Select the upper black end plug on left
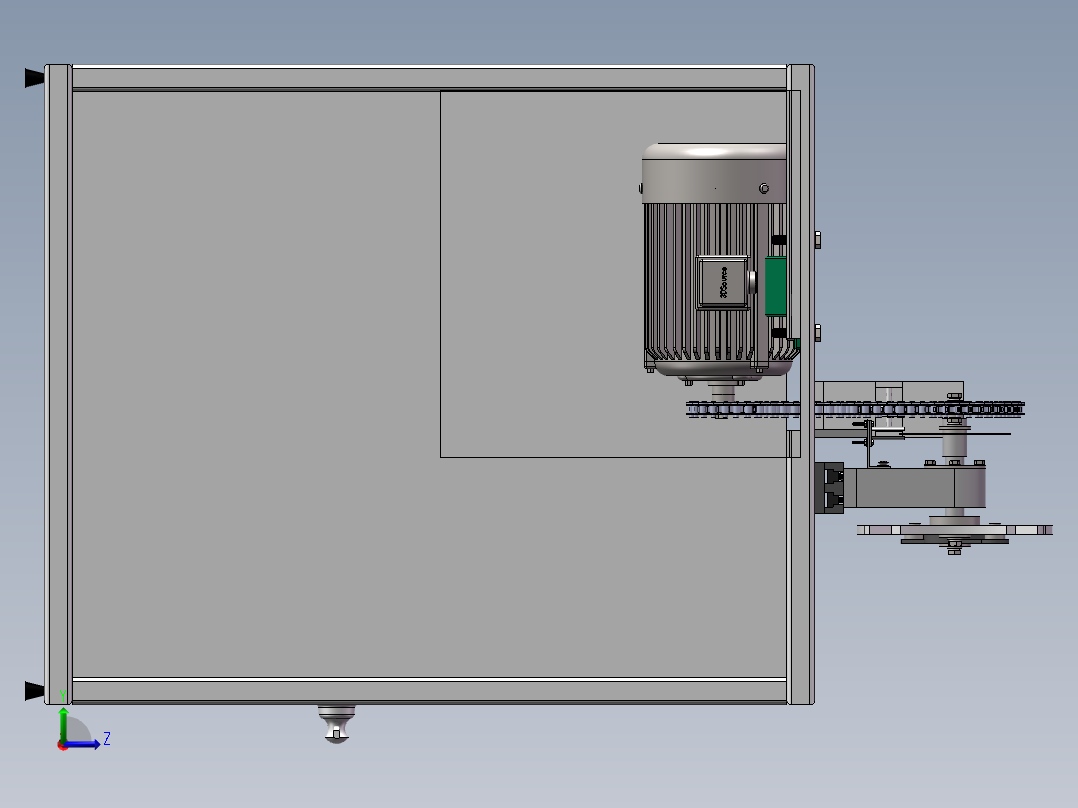 click(34, 78)
